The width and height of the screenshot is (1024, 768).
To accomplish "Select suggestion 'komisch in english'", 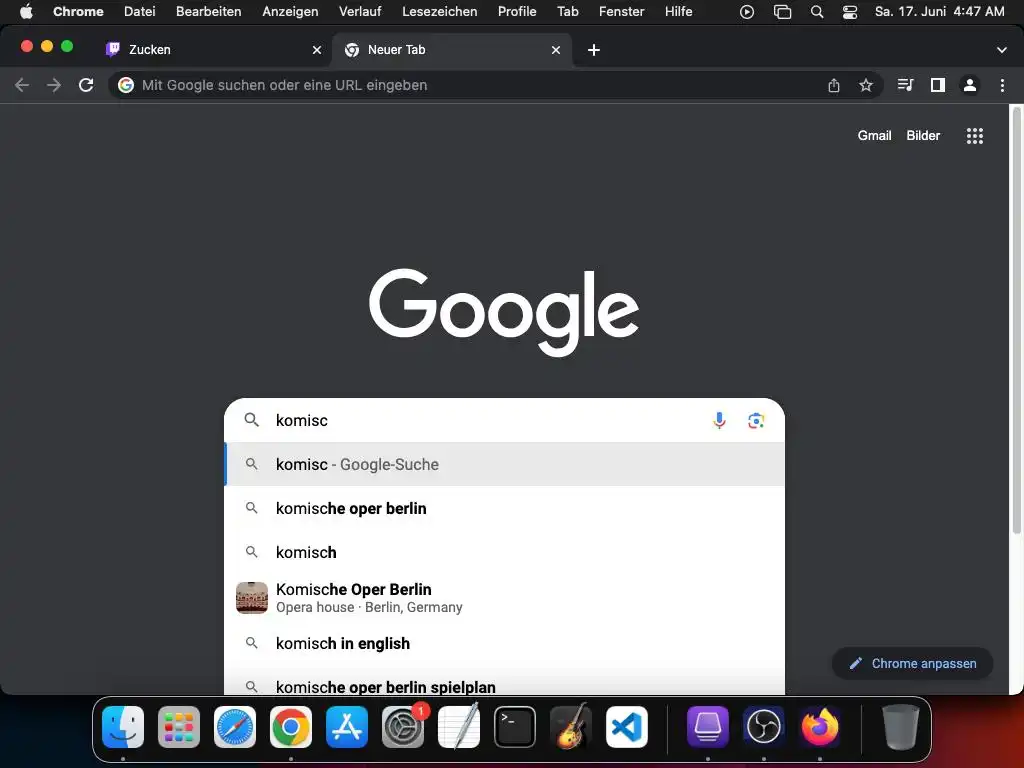I will [504, 643].
